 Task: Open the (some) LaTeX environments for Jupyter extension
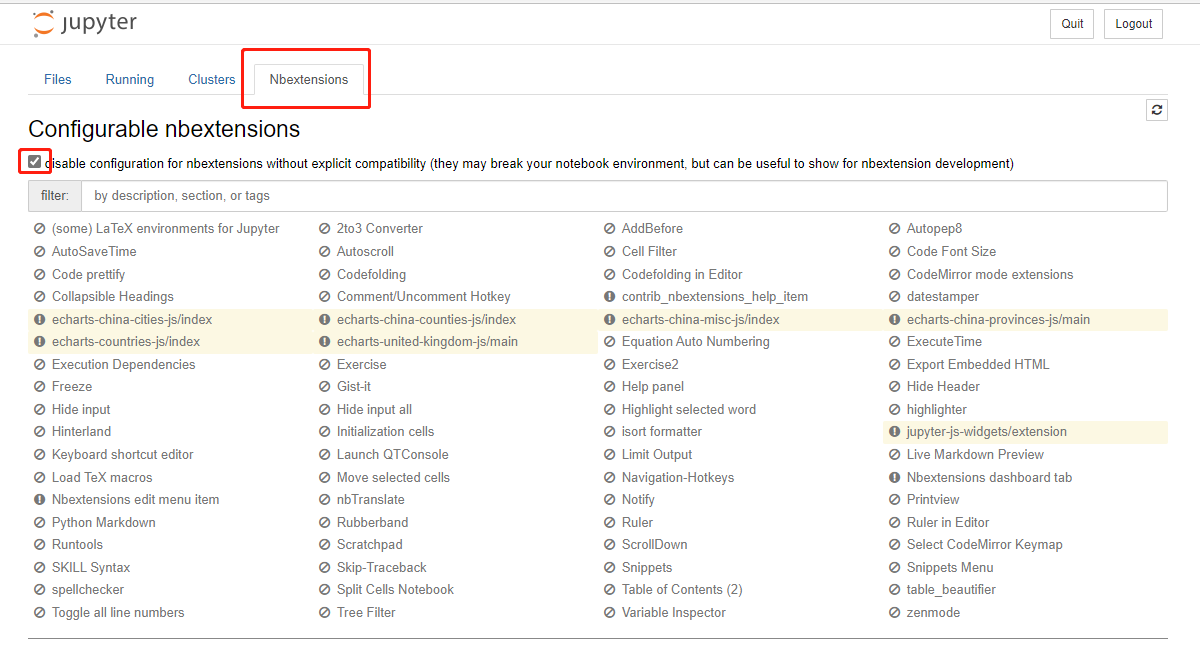coord(166,229)
